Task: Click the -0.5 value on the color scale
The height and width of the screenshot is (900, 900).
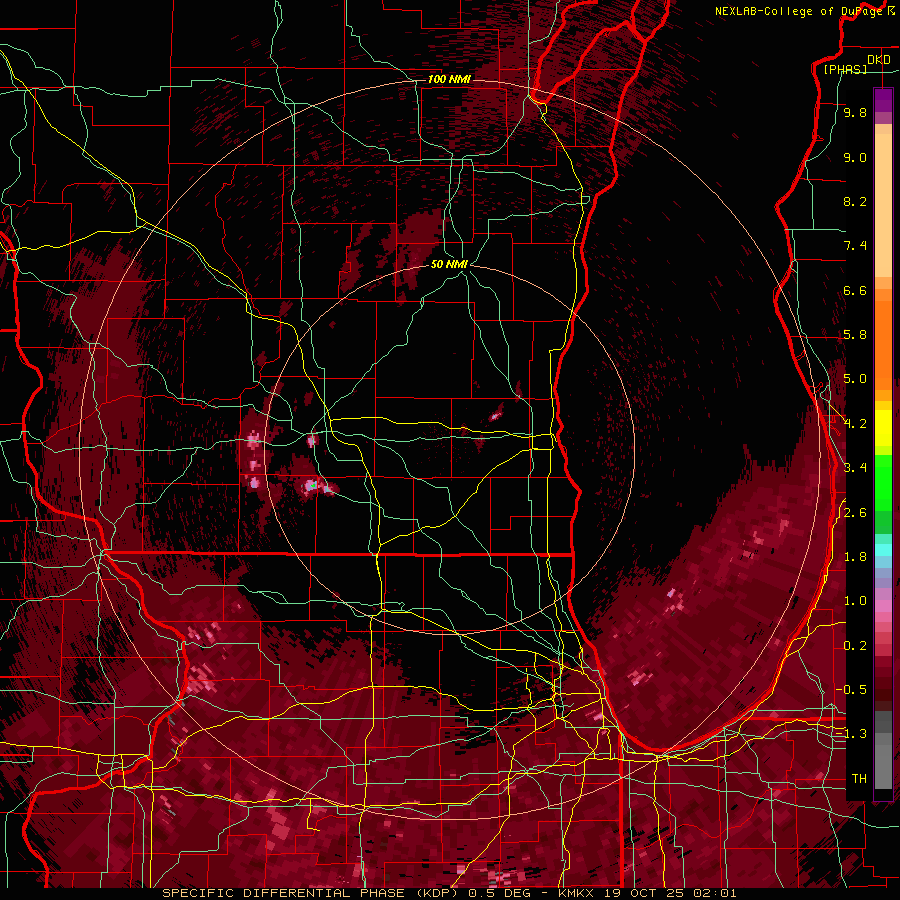Action: pyautogui.click(x=851, y=689)
